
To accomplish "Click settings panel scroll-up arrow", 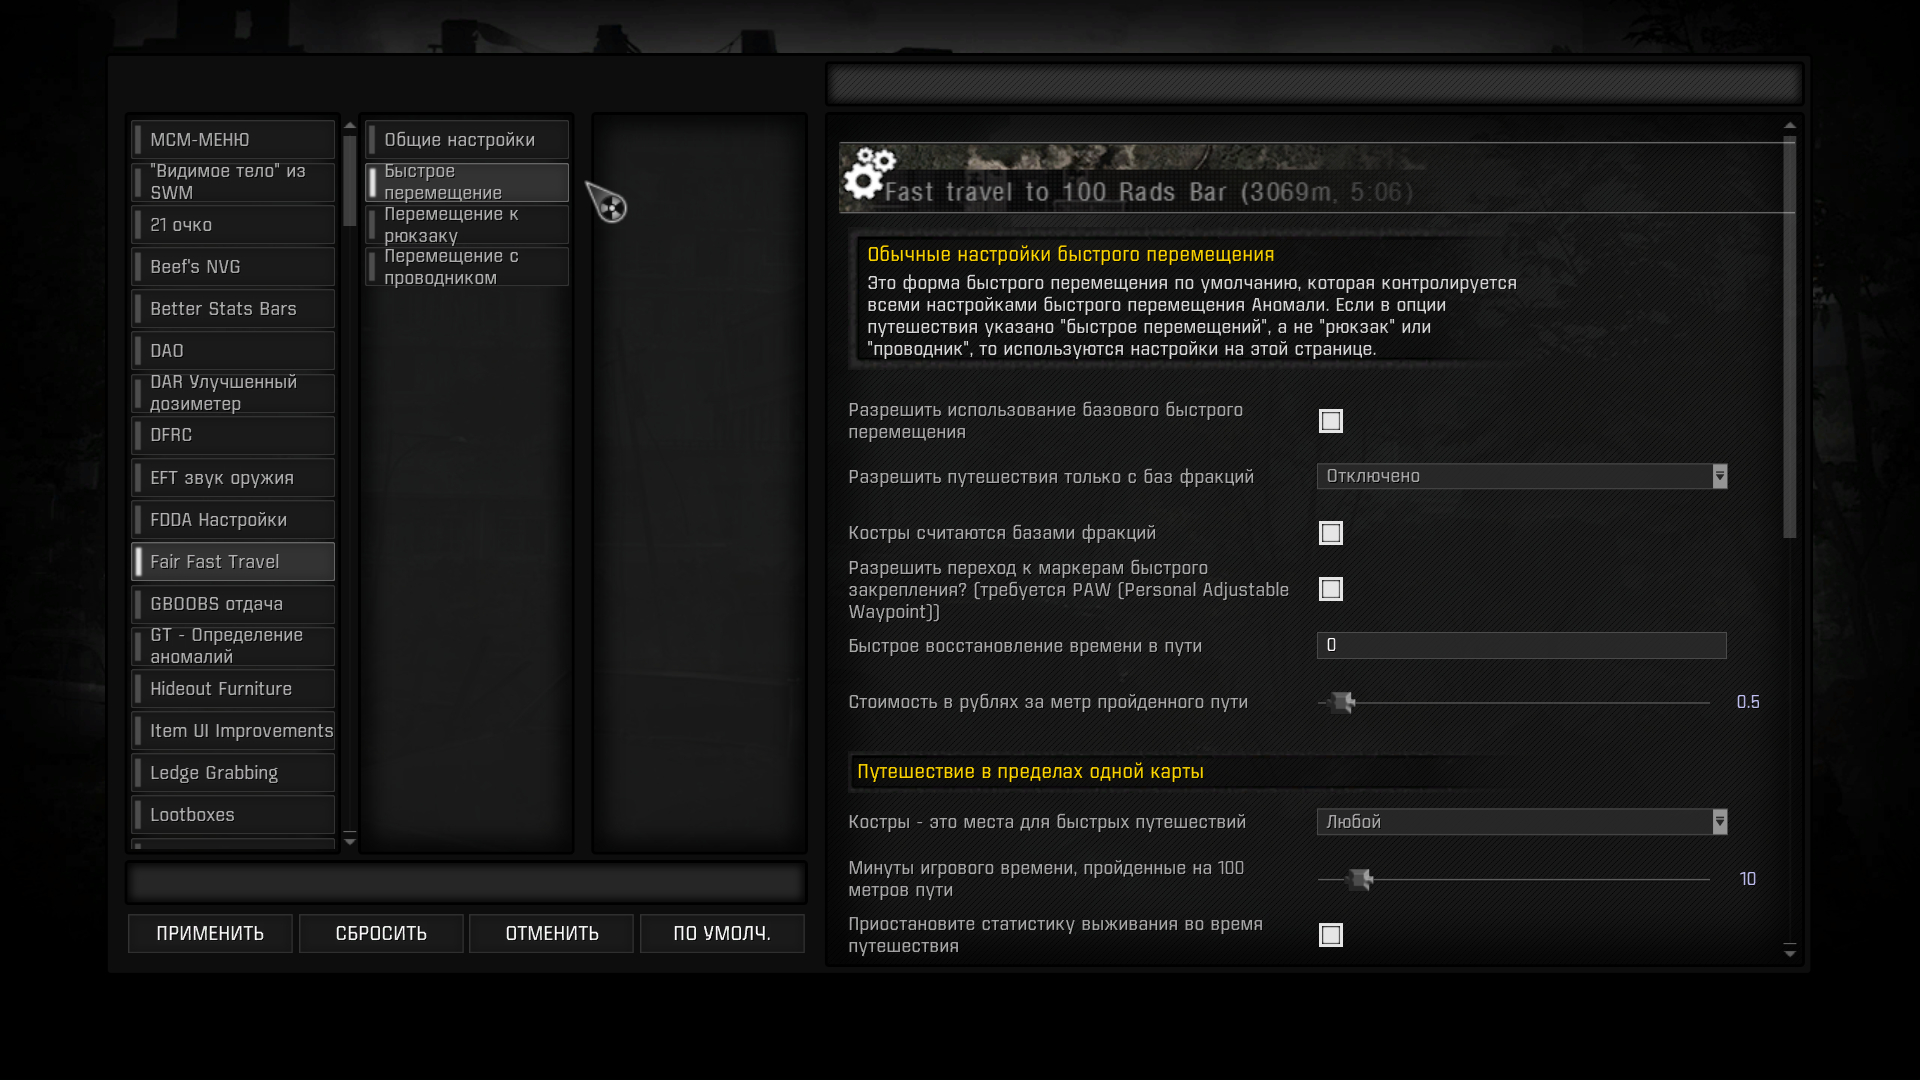I will (1790, 126).
